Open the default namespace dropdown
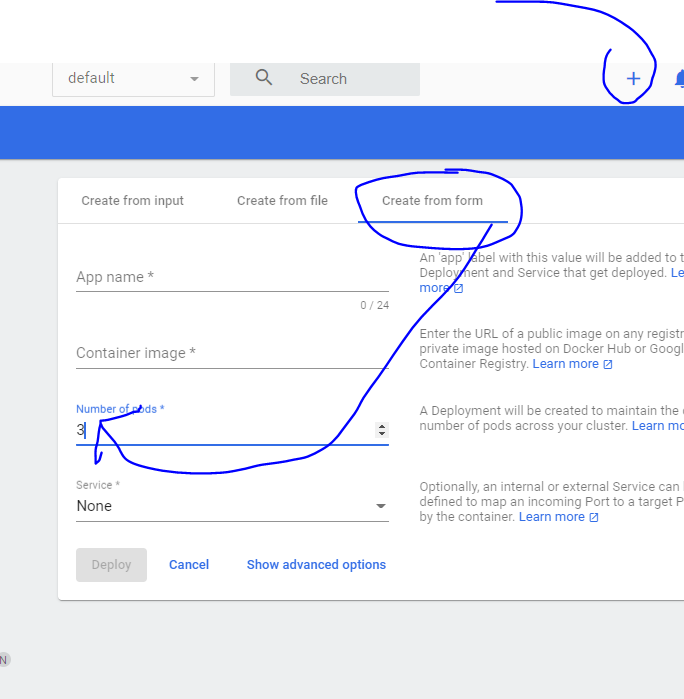Image resolution: width=684 pixels, height=699 pixels. 133,78
